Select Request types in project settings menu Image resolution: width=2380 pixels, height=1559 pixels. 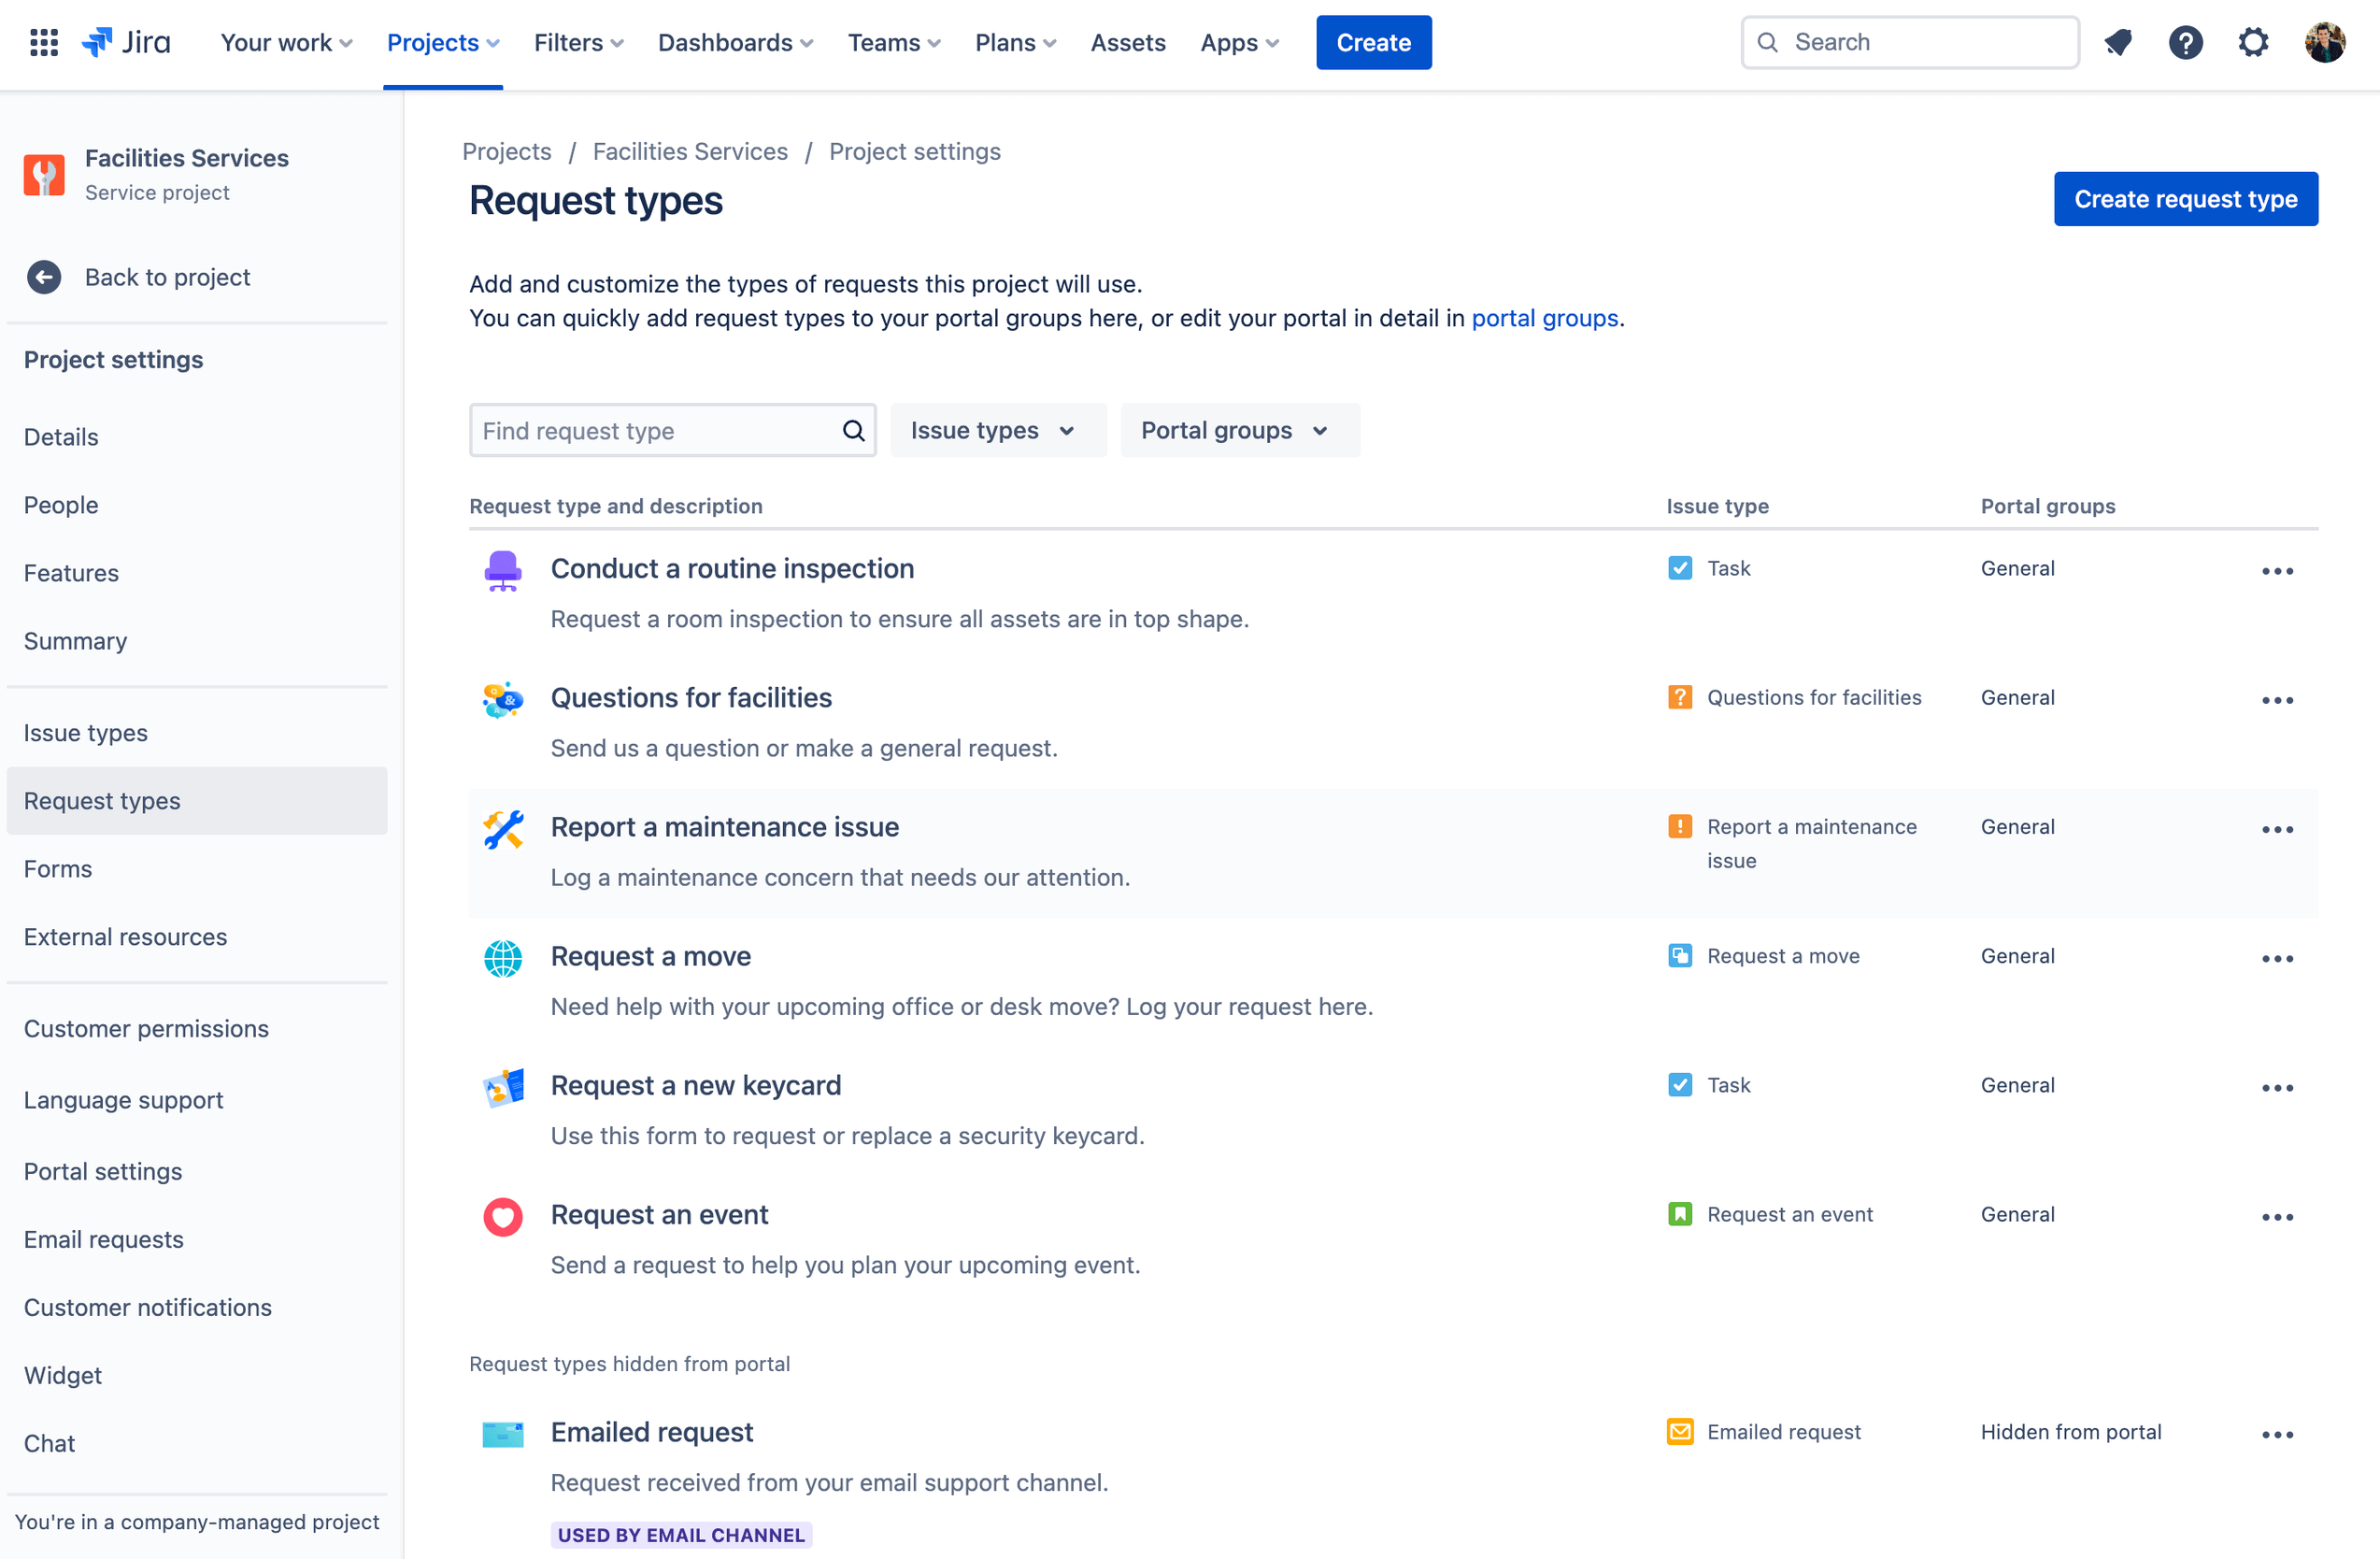point(101,800)
